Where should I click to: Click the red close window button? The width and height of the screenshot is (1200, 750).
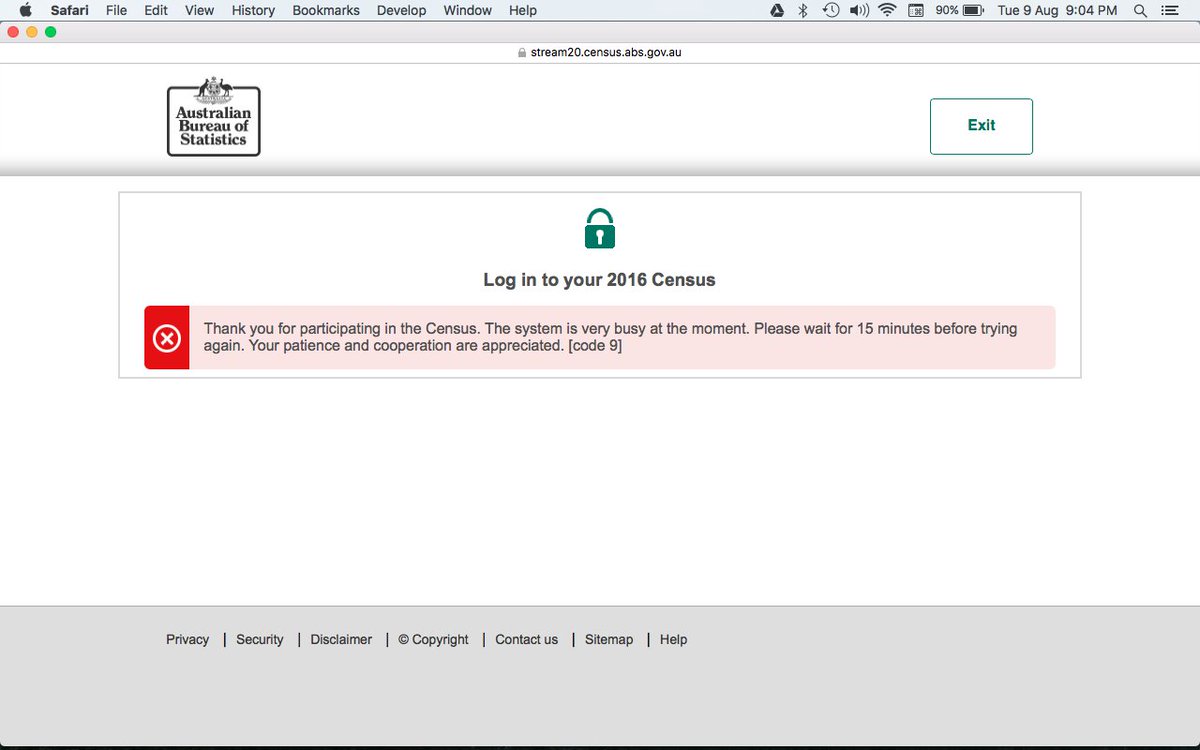pos(13,32)
